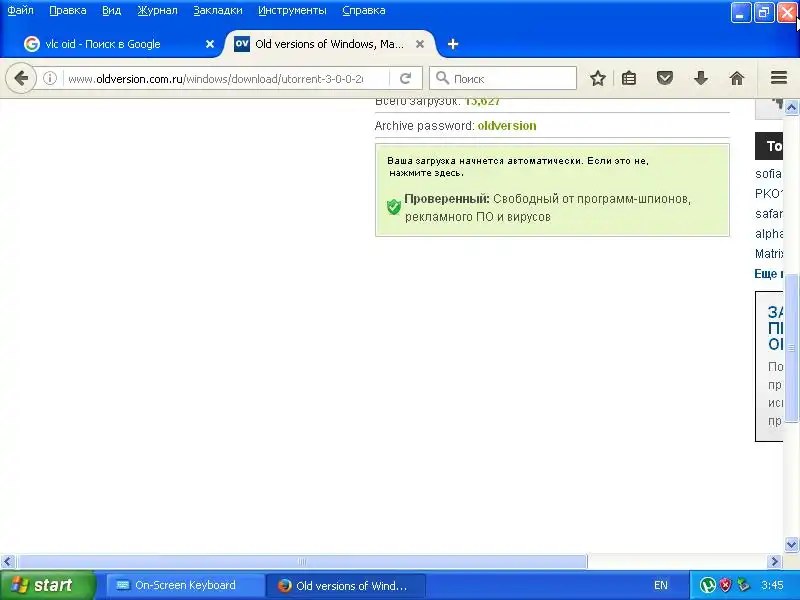Image resolution: width=800 pixels, height=600 pixels.
Task: Click horizontal scrollbar right arrow
Action: (x=774, y=562)
